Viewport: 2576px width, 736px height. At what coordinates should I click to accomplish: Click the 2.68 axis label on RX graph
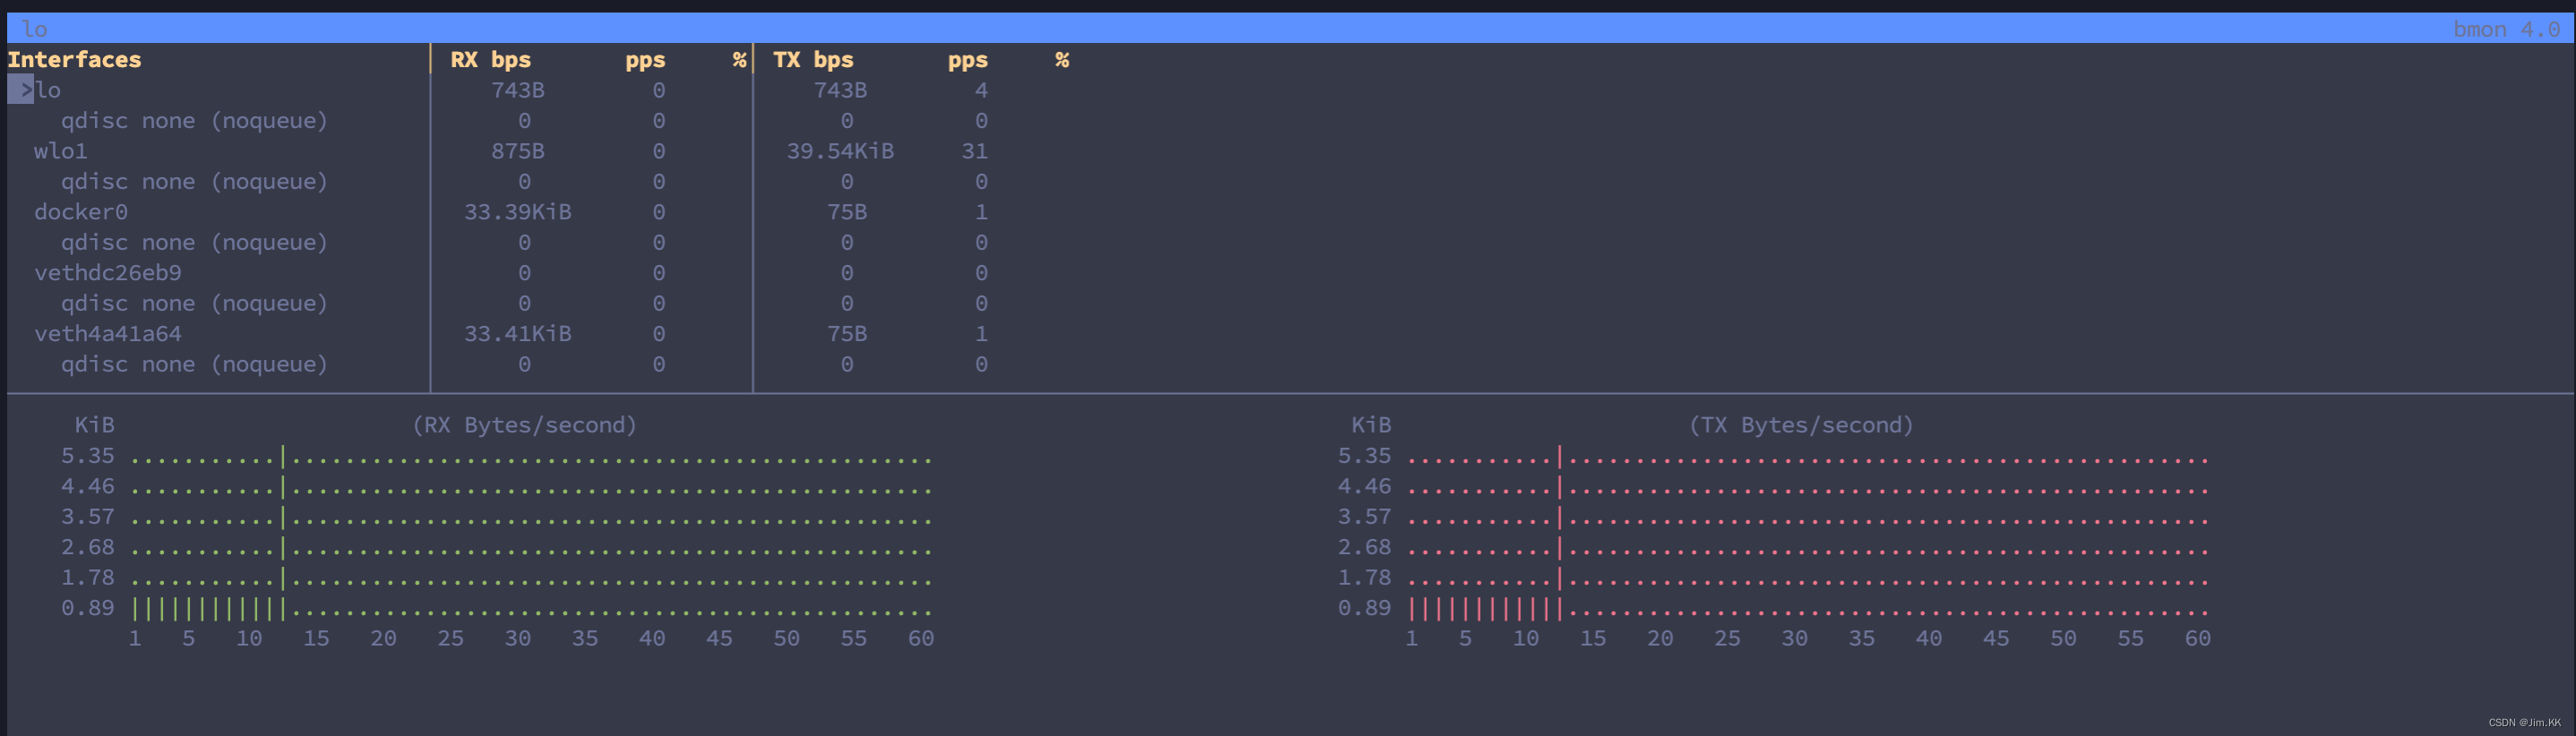(x=88, y=547)
